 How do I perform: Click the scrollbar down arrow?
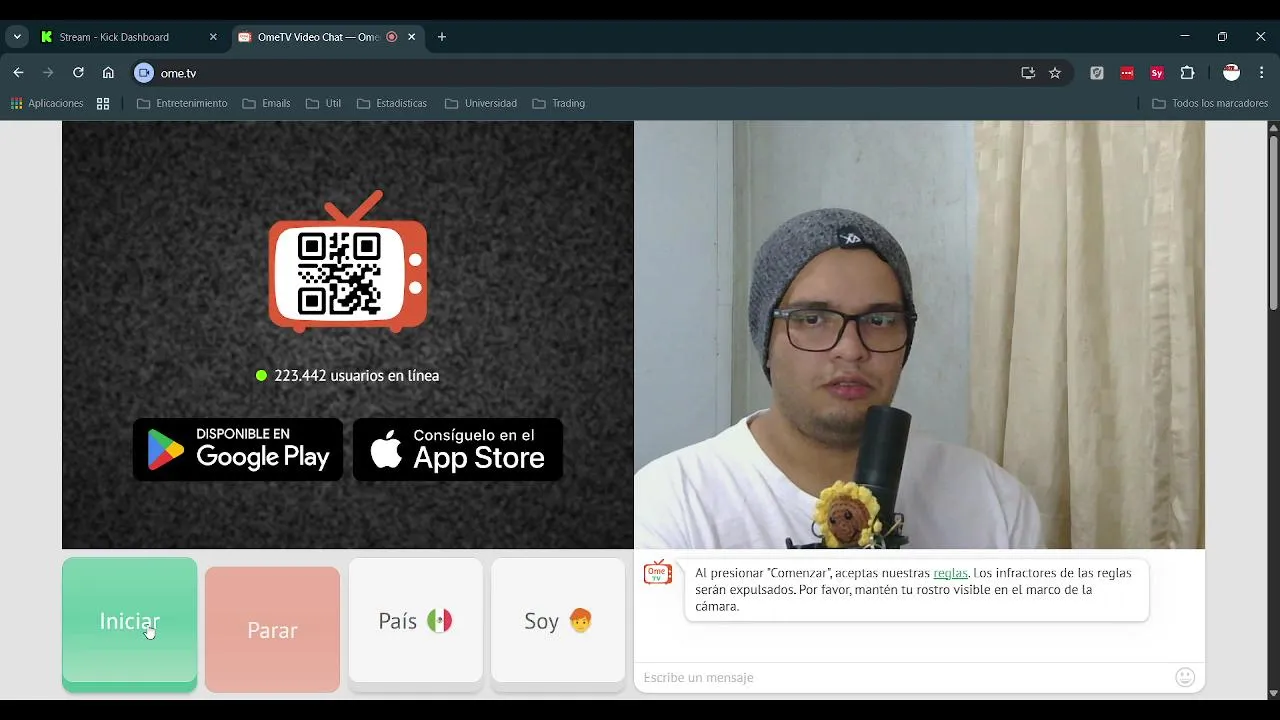[1273, 693]
